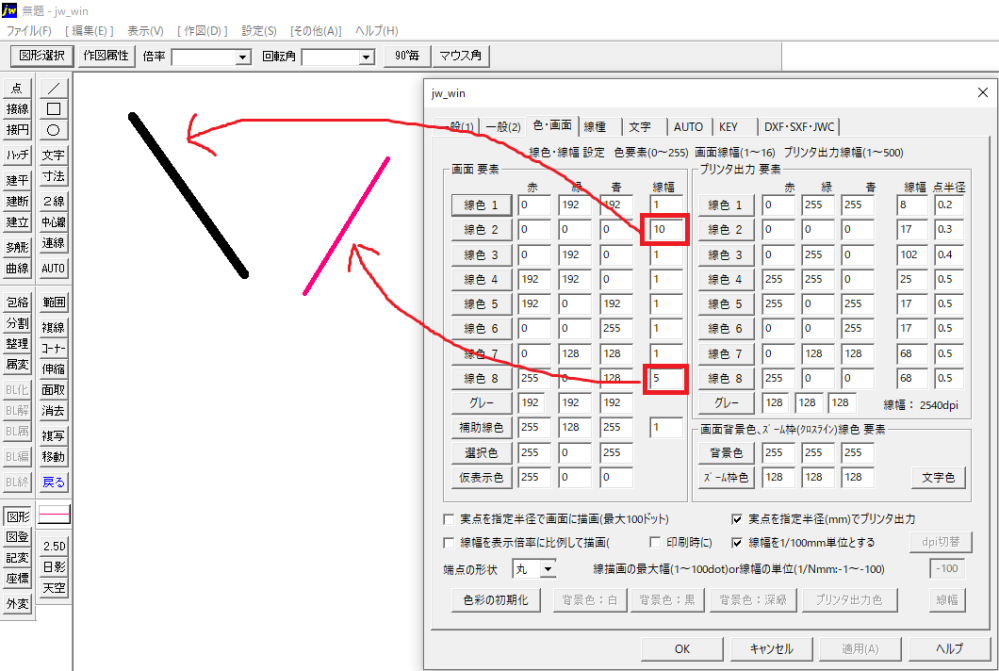Choose the 接円 tangent circle tool

(x=17, y=130)
